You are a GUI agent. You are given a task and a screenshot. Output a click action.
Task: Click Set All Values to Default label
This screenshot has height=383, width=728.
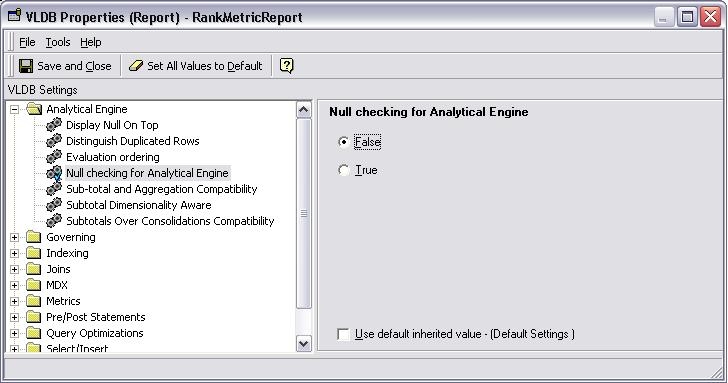[x=205, y=66]
